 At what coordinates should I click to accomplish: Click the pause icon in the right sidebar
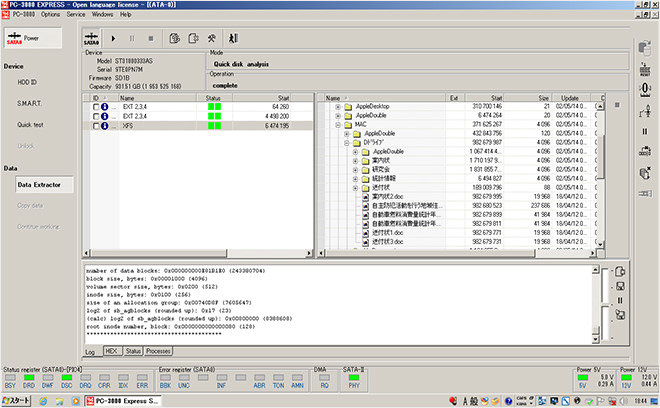pos(645,132)
